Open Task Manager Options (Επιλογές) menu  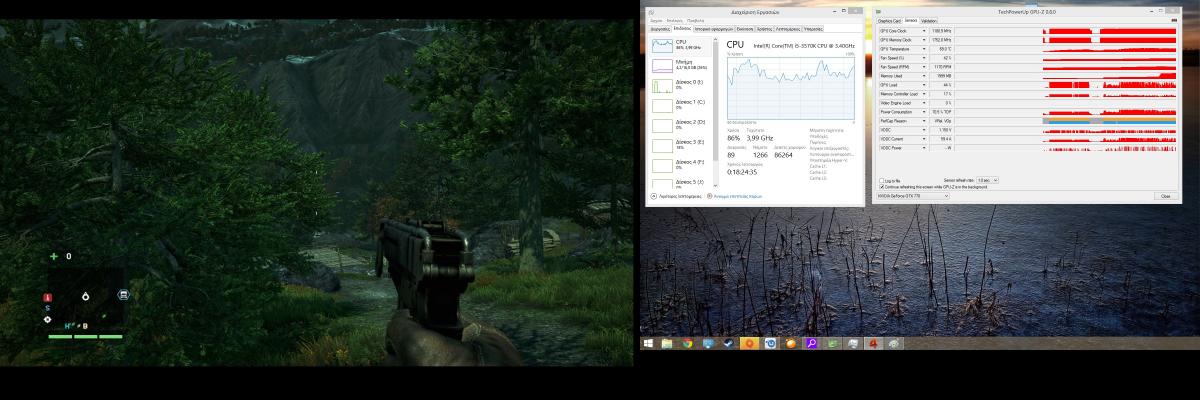pos(675,20)
